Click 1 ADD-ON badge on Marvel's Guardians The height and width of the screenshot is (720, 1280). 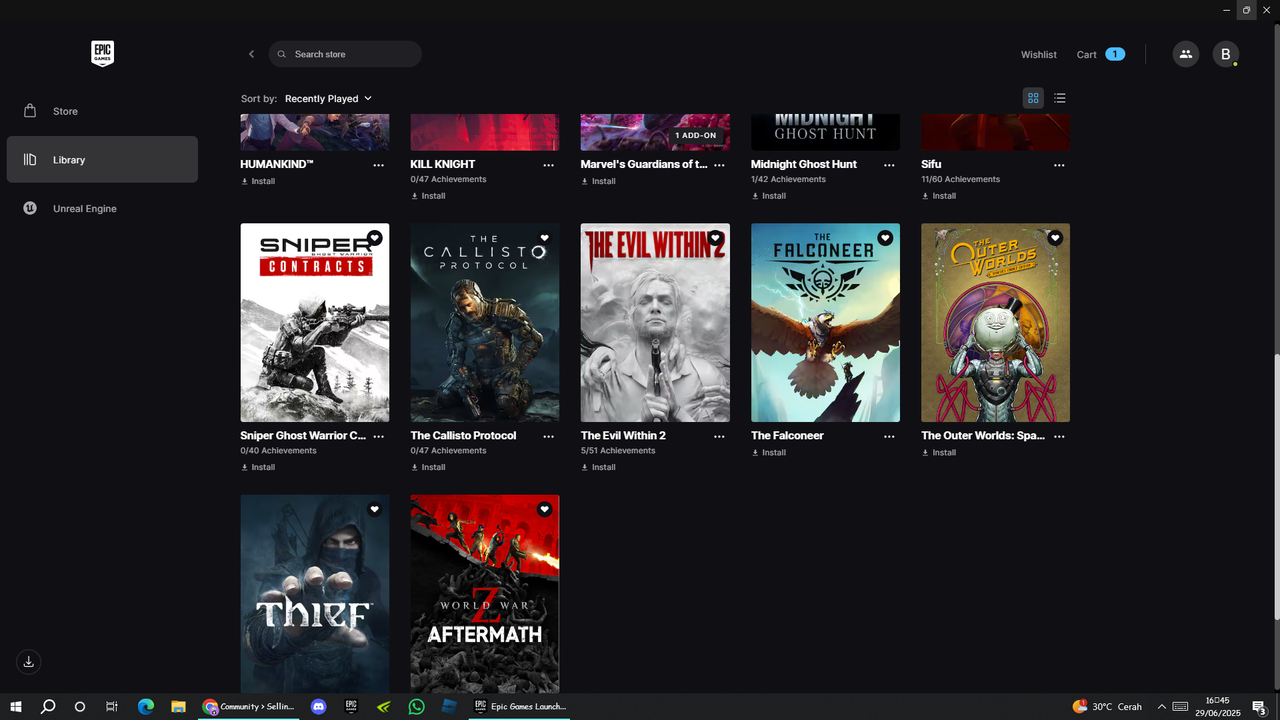tap(695, 135)
